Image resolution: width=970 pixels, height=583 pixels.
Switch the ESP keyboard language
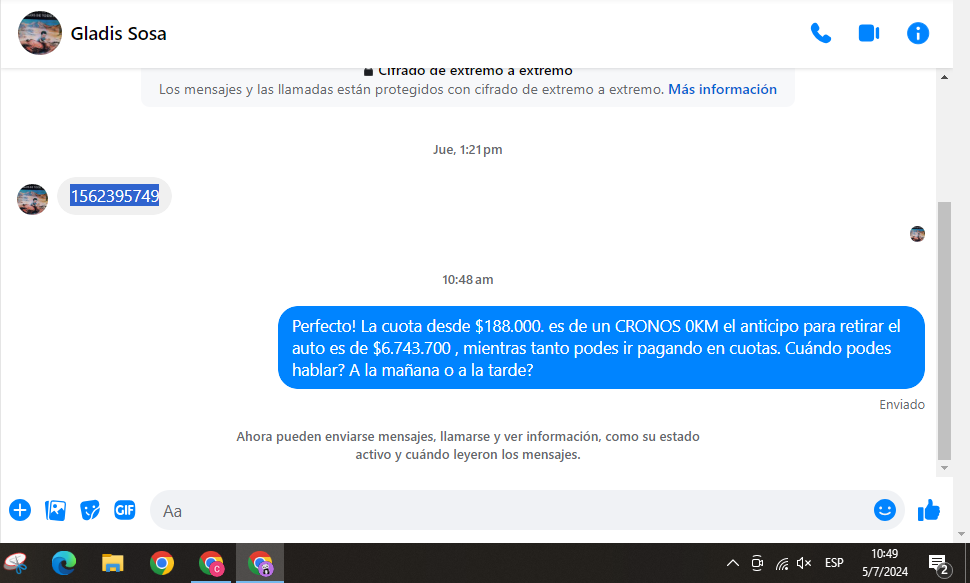point(833,563)
